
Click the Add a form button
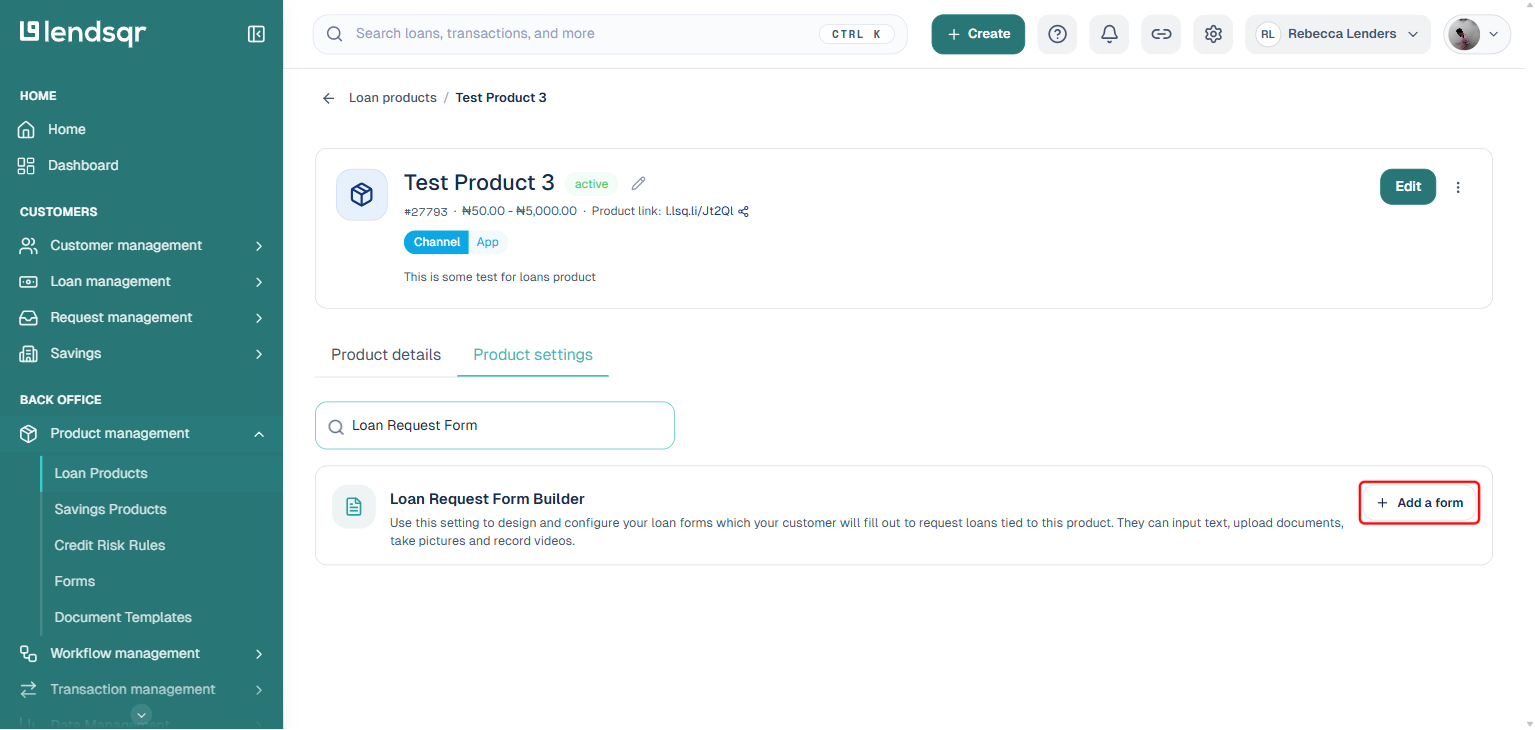tap(1419, 503)
